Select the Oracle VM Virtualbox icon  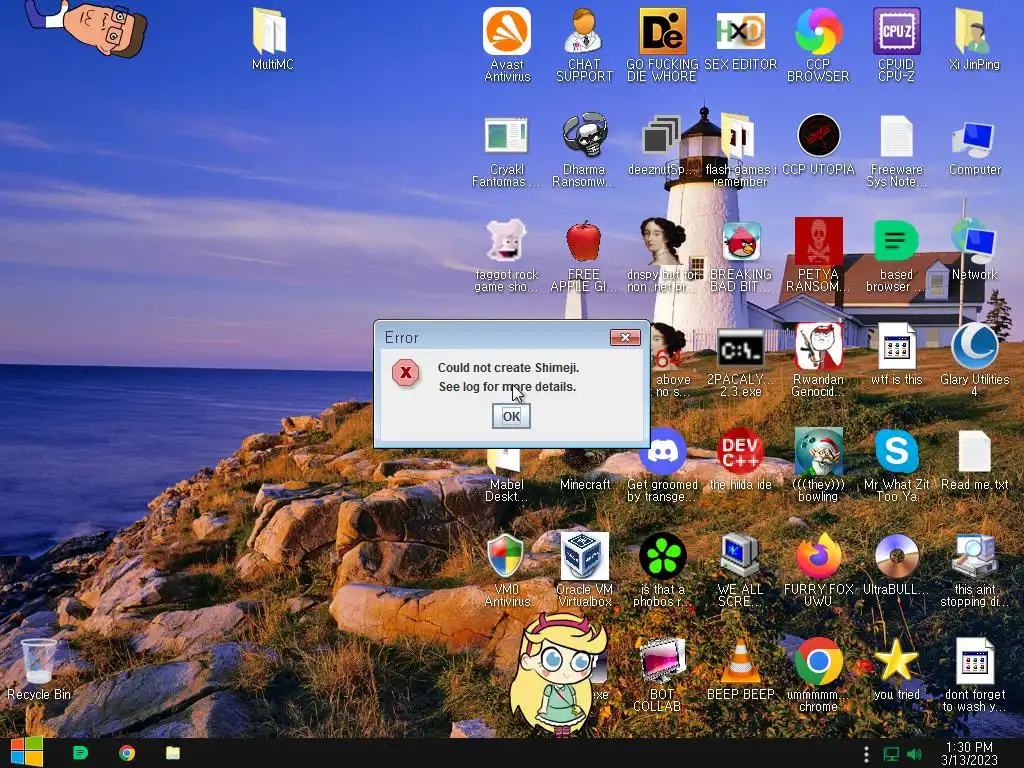click(x=584, y=556)
